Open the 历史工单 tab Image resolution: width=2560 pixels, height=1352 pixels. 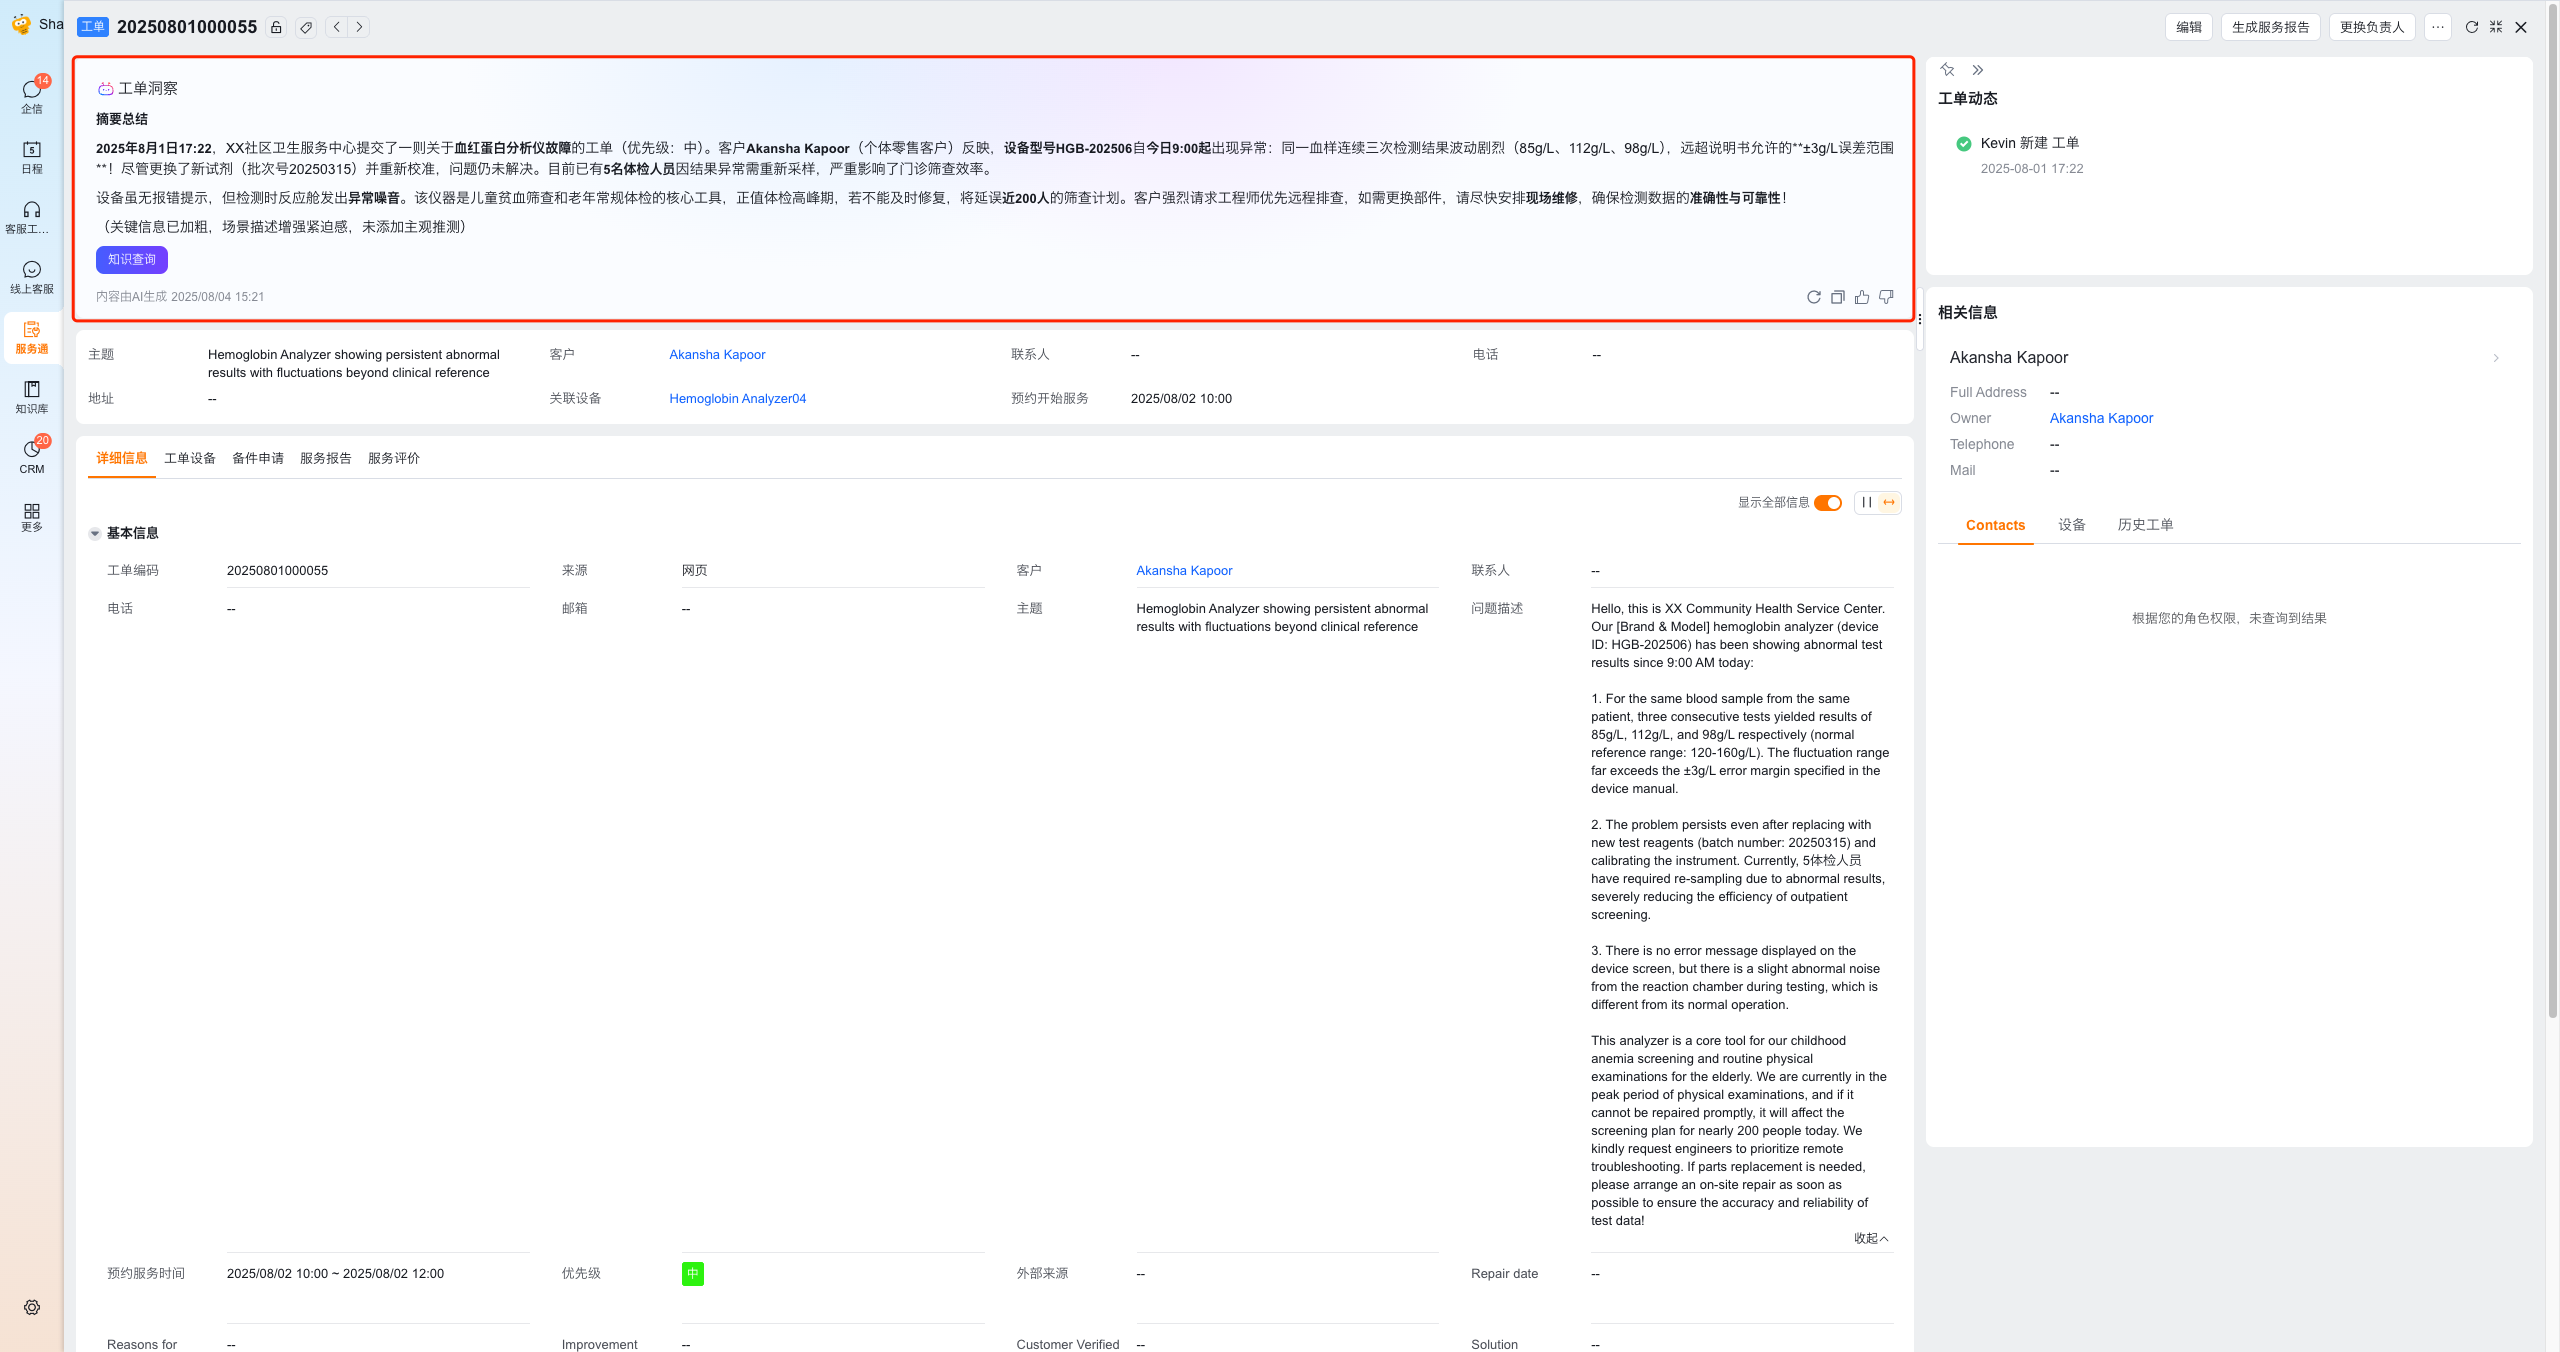pyautogui.click(x=2145, y=525)
